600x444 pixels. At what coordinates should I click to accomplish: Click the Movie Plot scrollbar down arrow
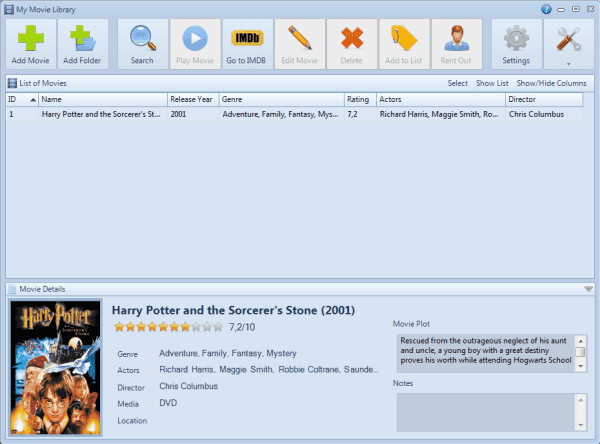click(x=581, y=367)
